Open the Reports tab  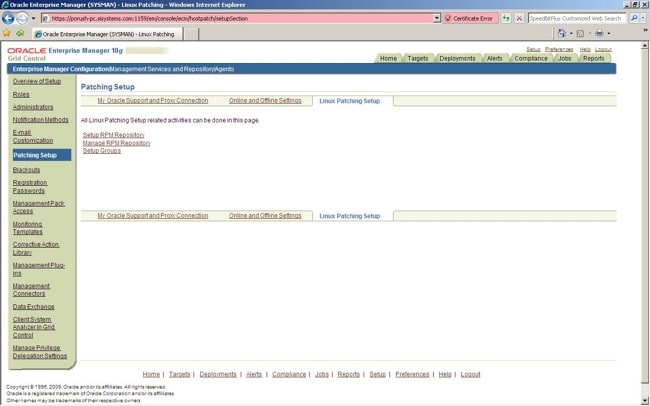coord(593,58)
